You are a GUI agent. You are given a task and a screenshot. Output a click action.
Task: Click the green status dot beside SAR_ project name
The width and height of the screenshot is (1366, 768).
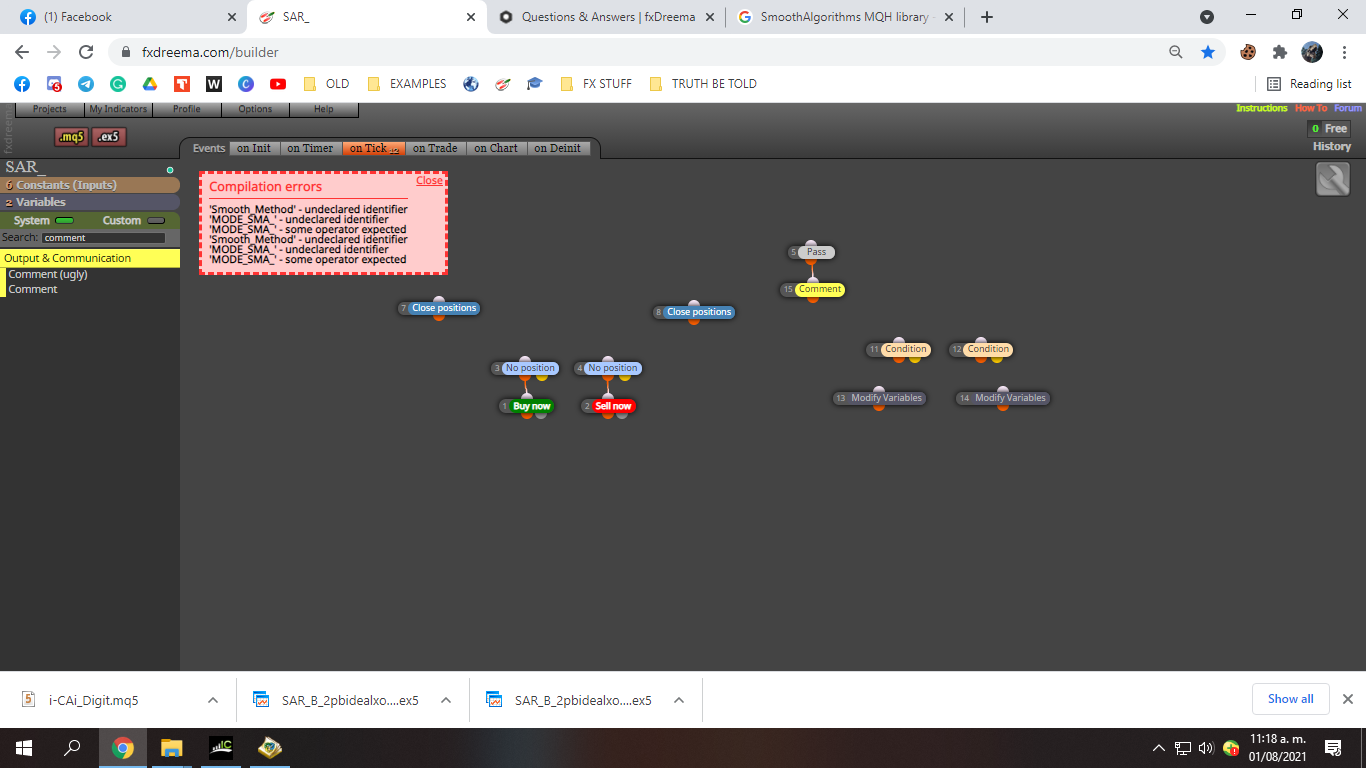coord(170,170)
